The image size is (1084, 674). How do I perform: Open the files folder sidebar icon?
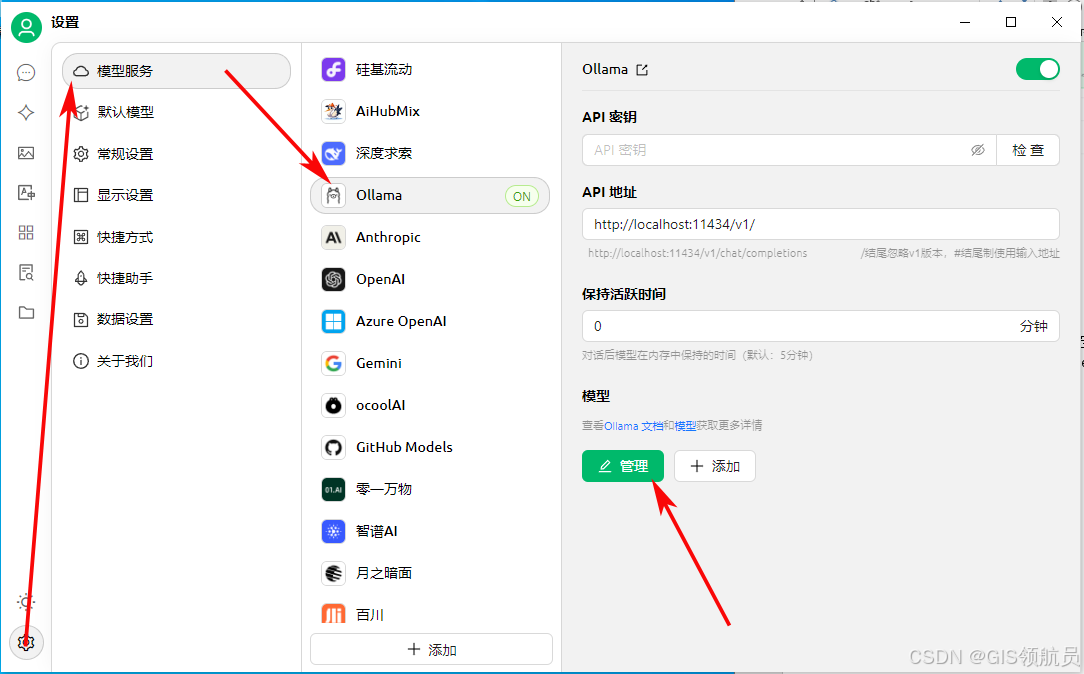coord(26,312)
